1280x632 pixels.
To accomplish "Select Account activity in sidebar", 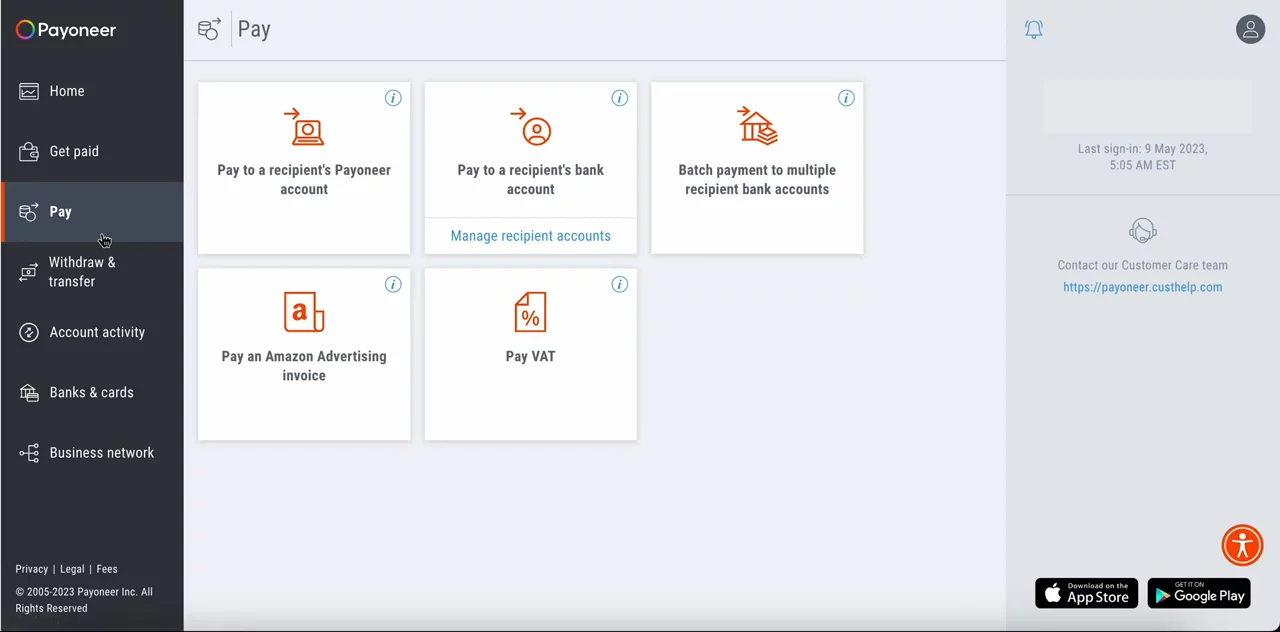I will tap(97, 332).
